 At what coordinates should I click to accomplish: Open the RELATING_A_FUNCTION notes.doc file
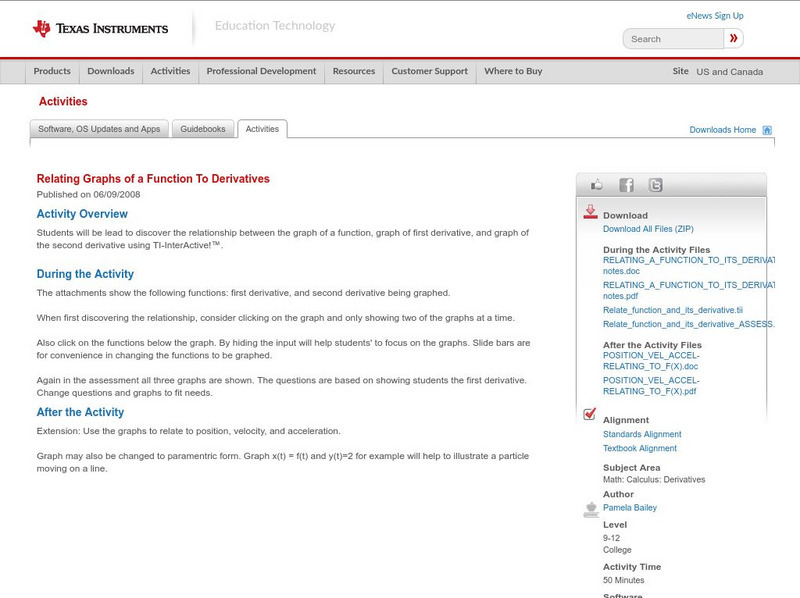click(x=688, y=265)
